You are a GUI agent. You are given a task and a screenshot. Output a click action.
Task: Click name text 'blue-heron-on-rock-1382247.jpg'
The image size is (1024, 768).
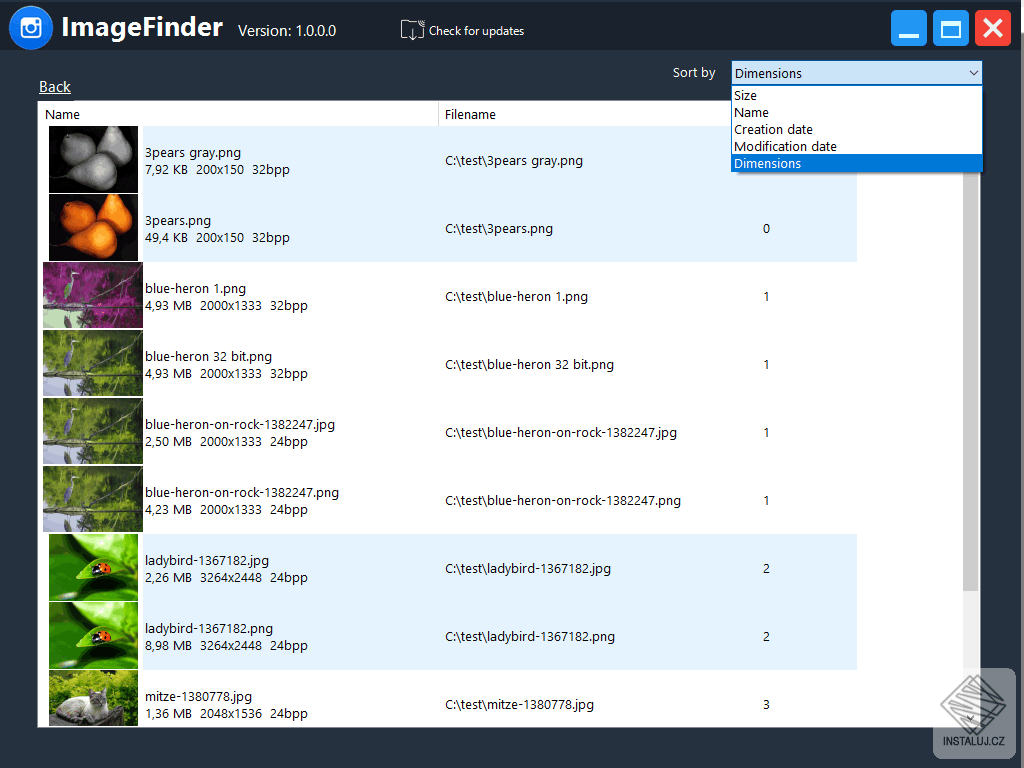click(240, 424)
